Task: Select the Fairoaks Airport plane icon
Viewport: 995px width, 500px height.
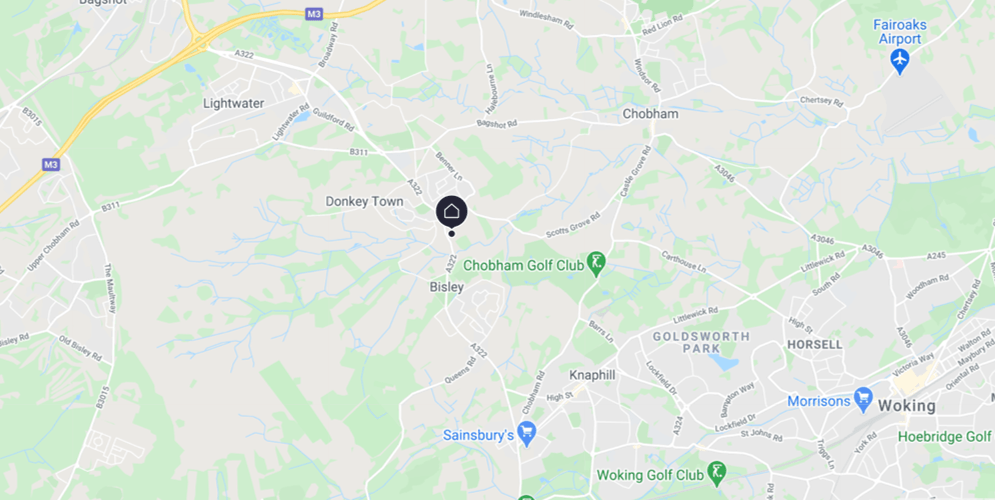Action: coord(899,62)
